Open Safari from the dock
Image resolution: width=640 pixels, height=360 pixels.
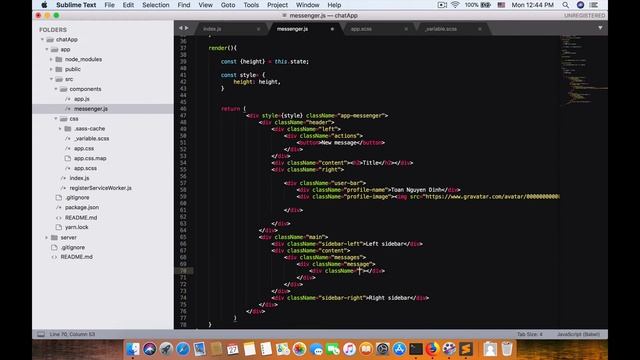pos(182,349)
